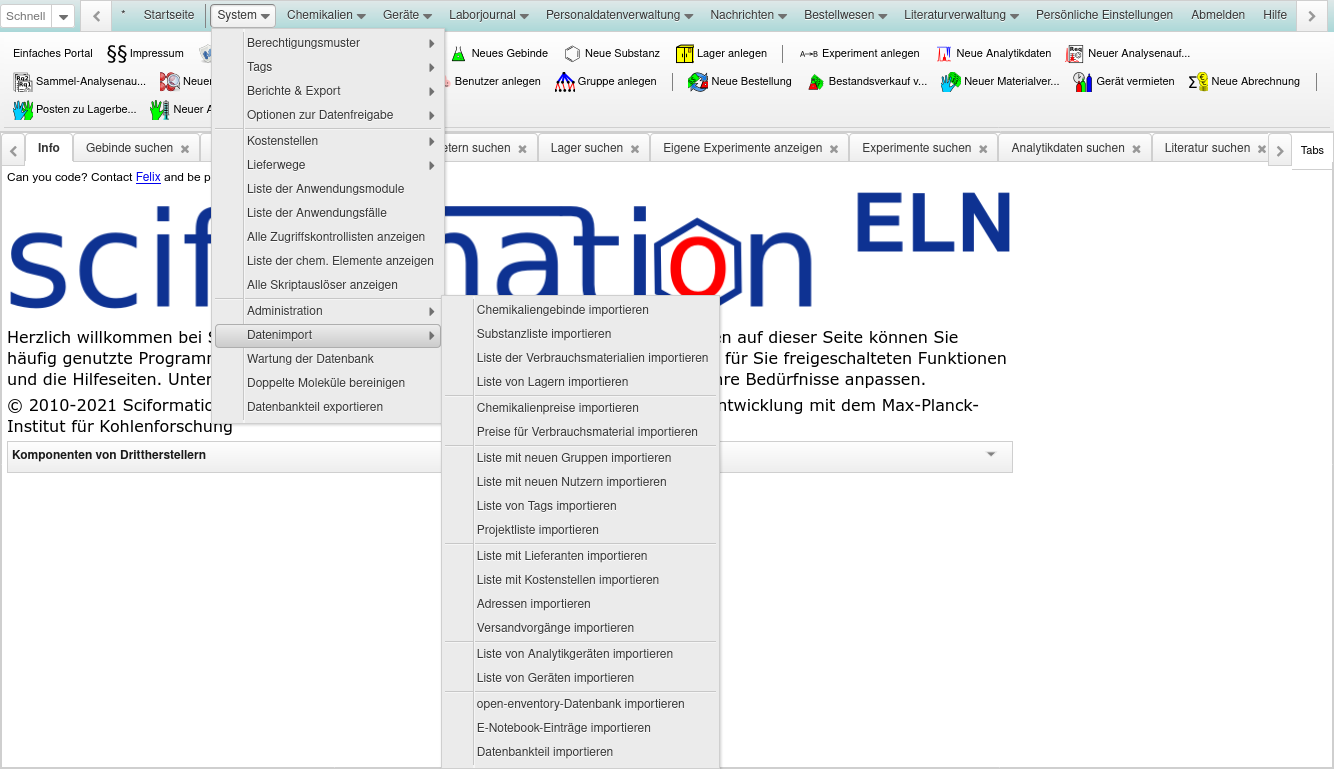Click Persönliche Einstellungen
The height and width of the screenshot is (769, 1334).
[x=1104, y=15]
